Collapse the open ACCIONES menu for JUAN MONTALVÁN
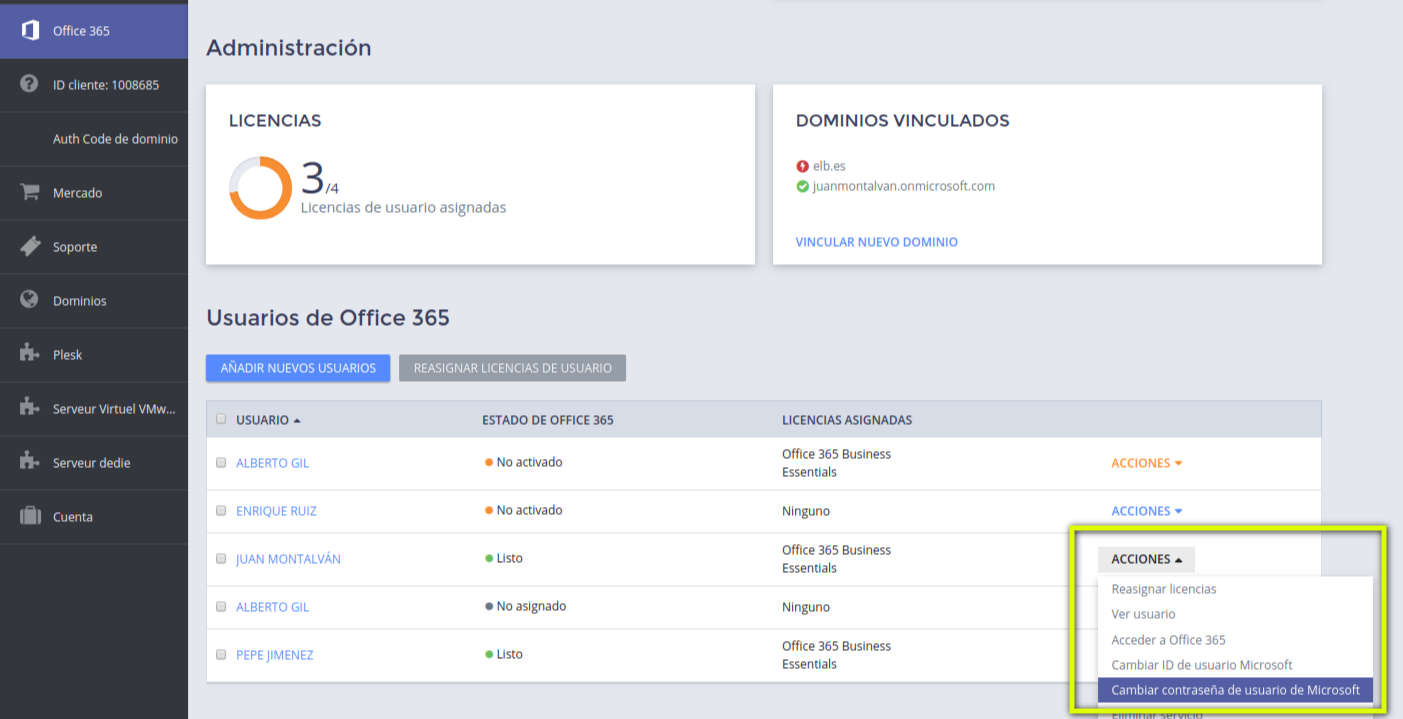Screen dimensions: 1403x719 (x=1146, y=559)
